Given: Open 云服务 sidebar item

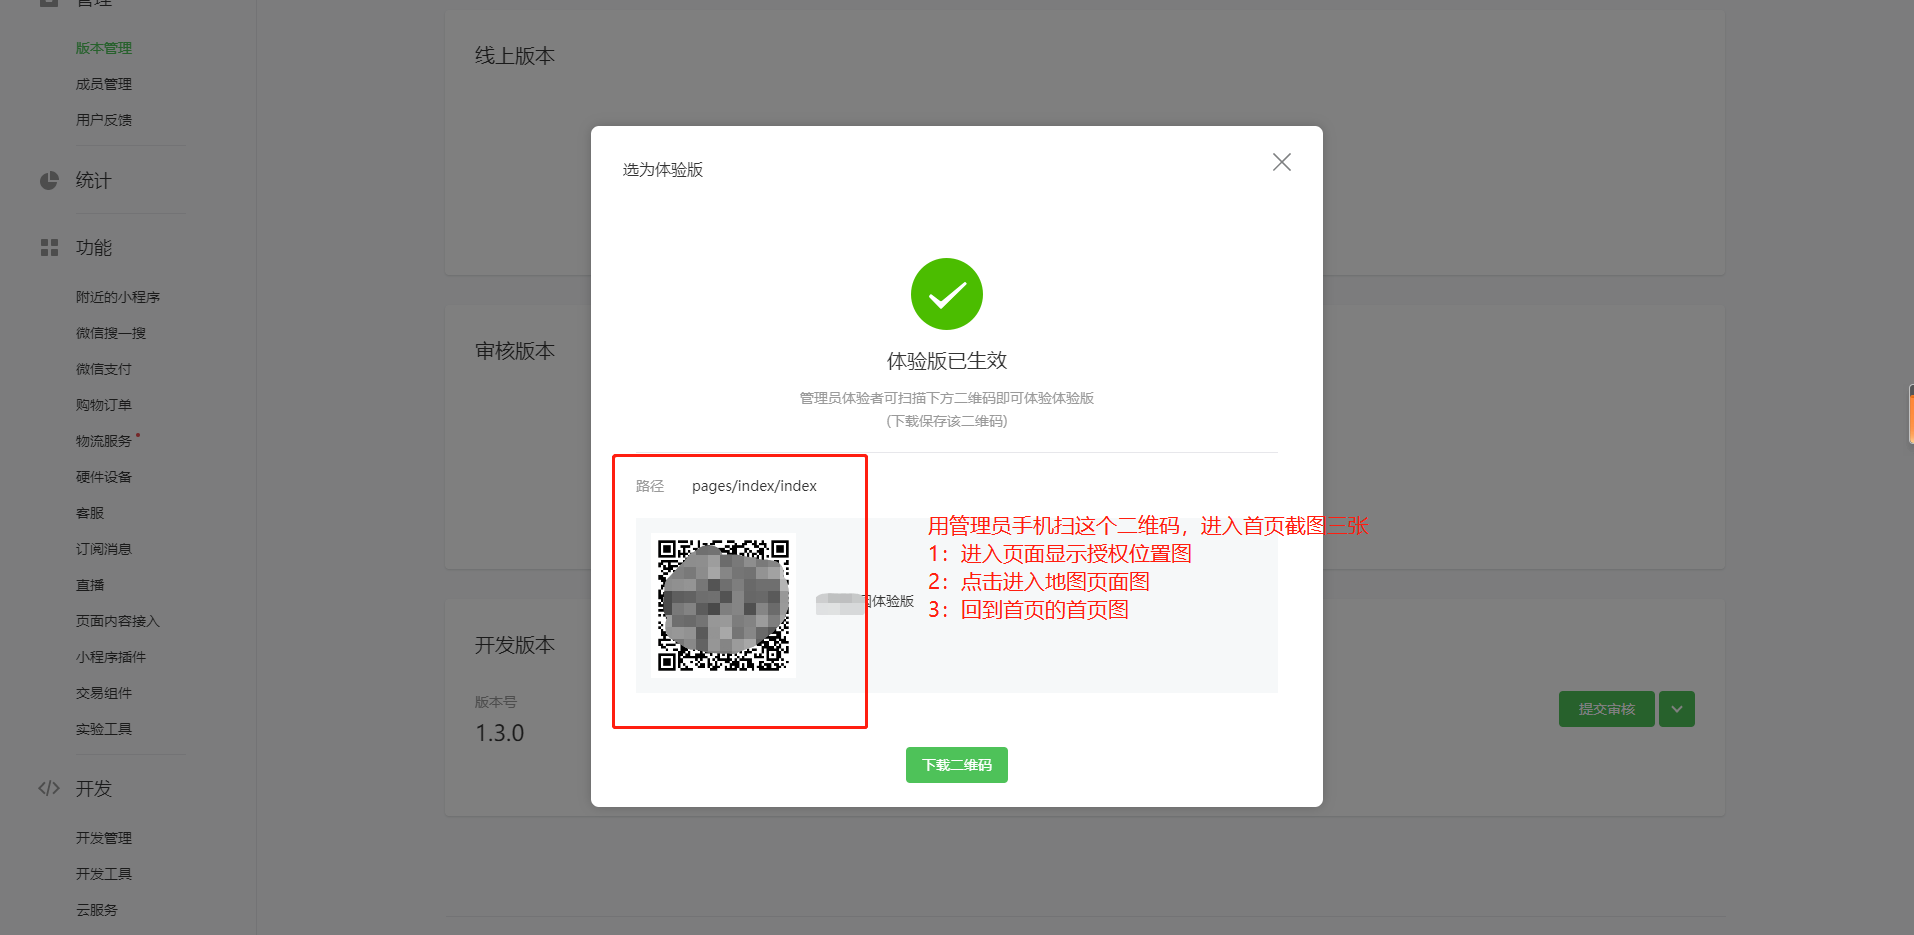Looking at the screenshot, I should coord(97,910).
